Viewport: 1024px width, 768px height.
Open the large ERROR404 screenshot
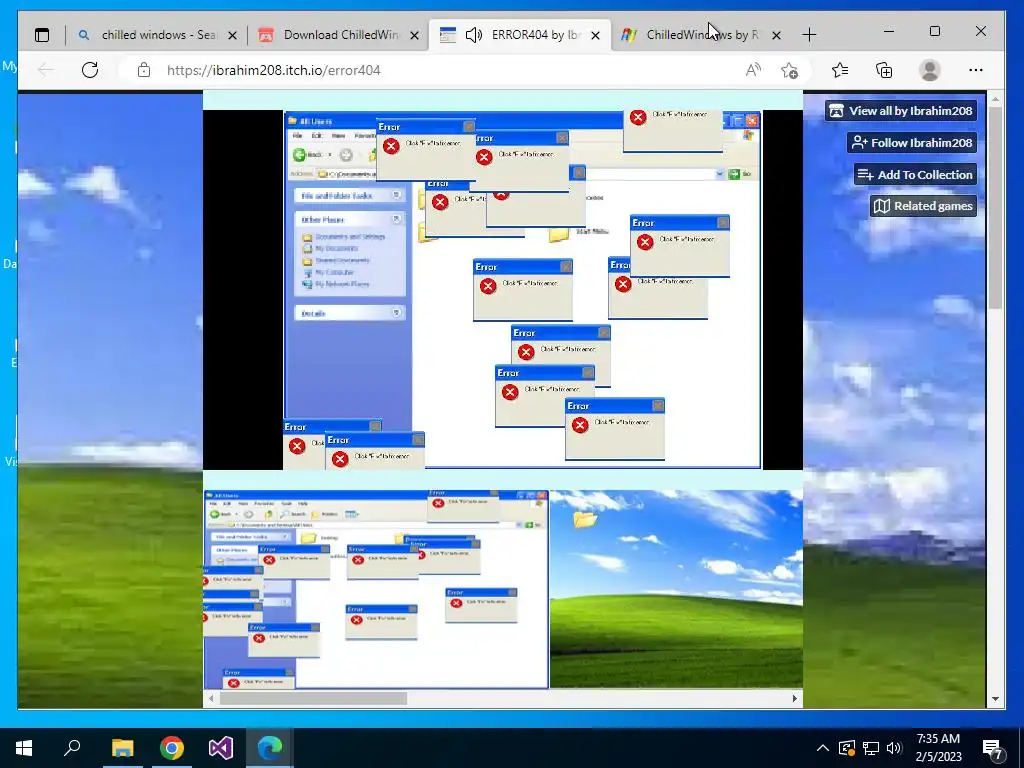point(503,289)
